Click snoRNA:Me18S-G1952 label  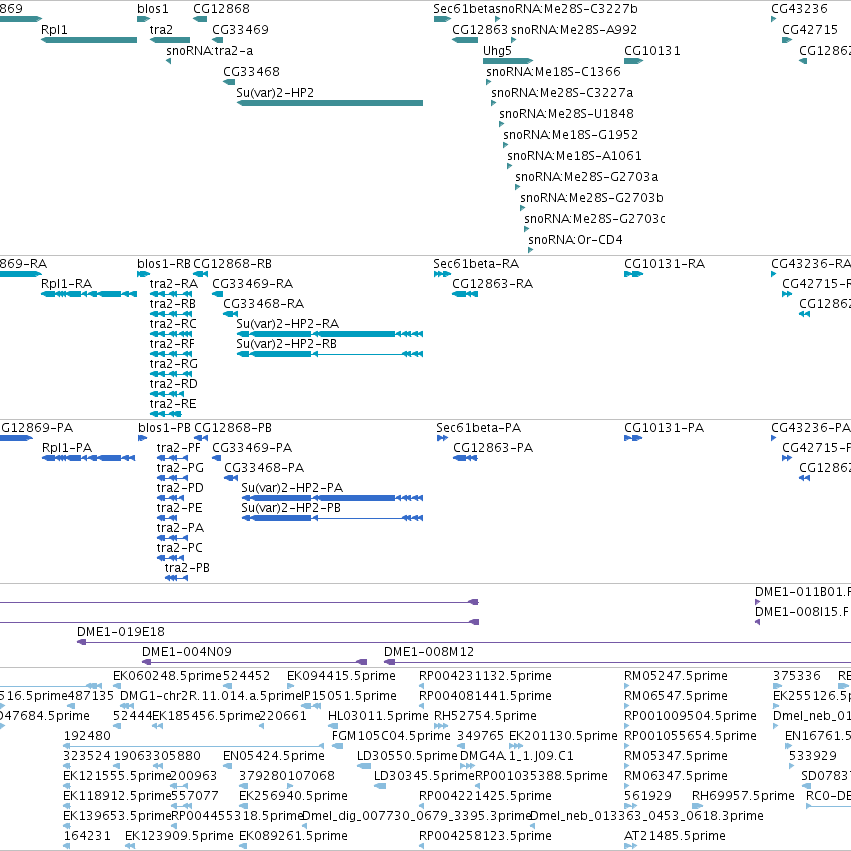tap(570, 135)
